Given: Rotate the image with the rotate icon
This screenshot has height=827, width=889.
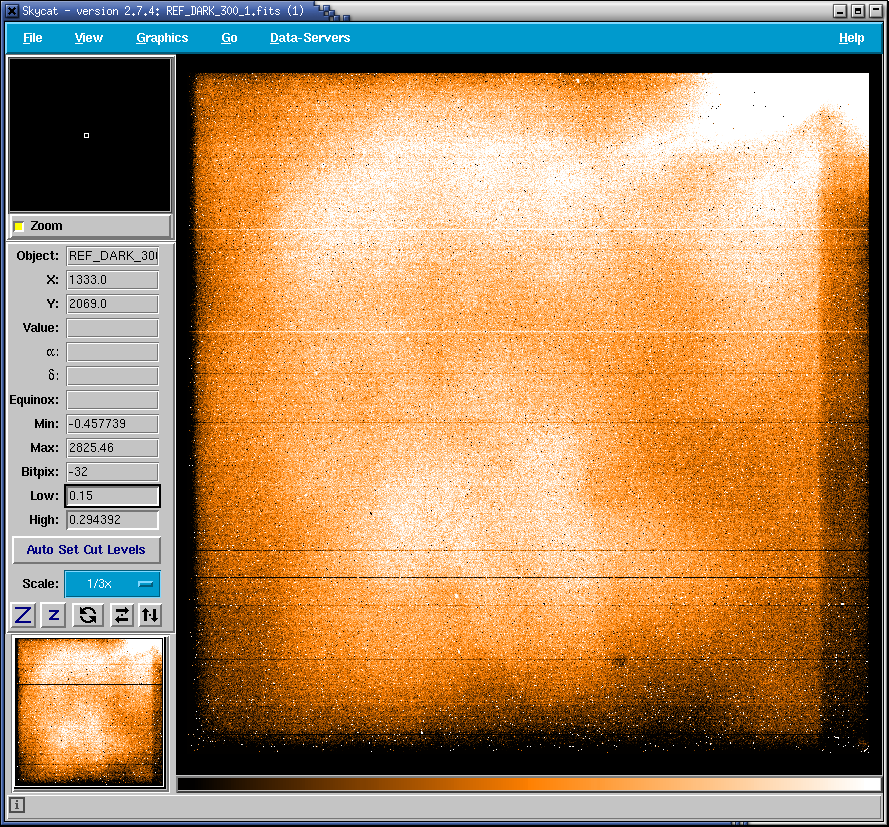Looking at the screenshot, I should 88,615.
